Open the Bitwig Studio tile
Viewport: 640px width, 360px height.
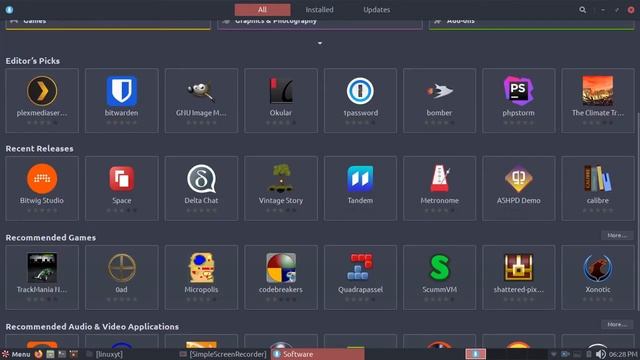coord(42,188)
